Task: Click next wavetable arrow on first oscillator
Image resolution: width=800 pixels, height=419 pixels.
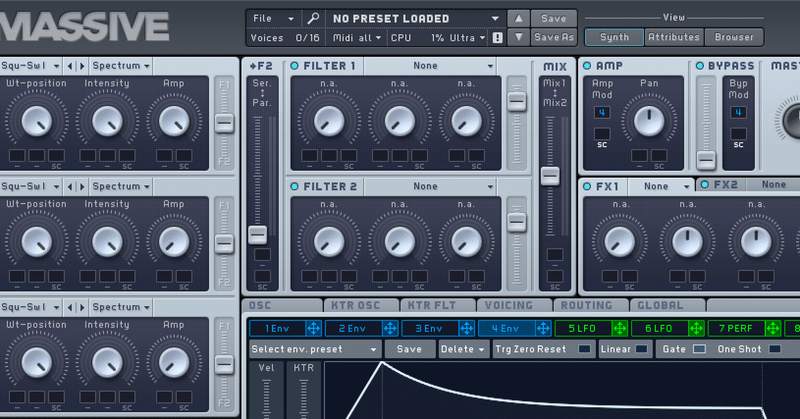Action: pos(82,66)
